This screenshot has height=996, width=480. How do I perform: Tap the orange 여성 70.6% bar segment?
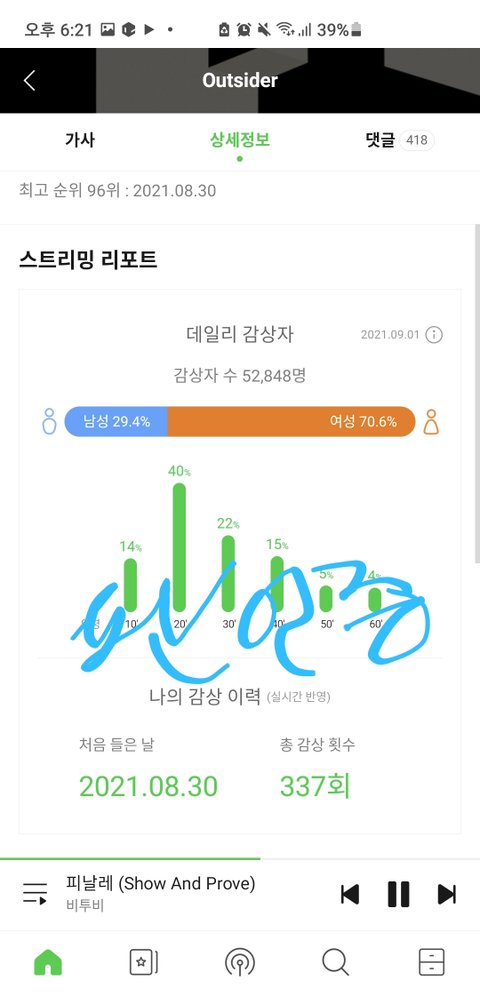tap(291, 421)
